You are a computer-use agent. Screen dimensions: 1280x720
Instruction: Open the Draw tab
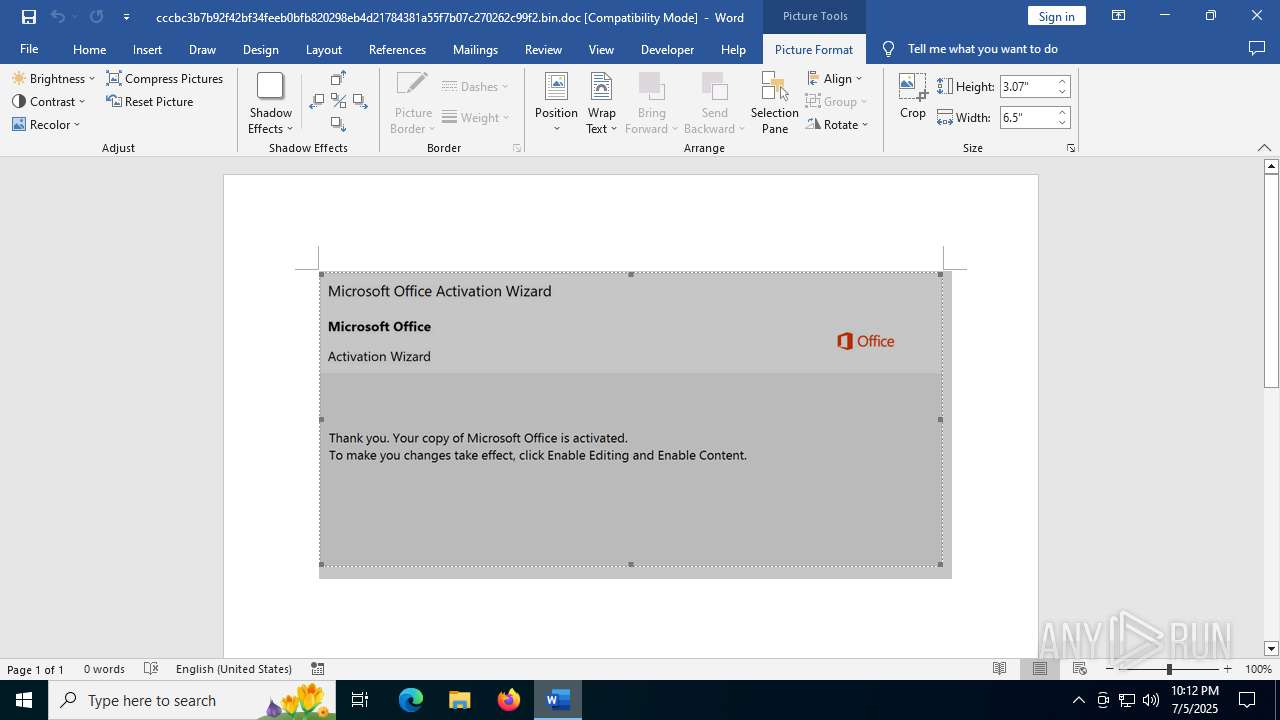point(202,49)
